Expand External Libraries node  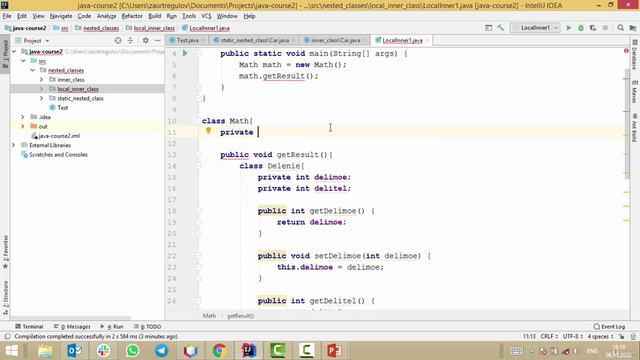pos(14,145)
